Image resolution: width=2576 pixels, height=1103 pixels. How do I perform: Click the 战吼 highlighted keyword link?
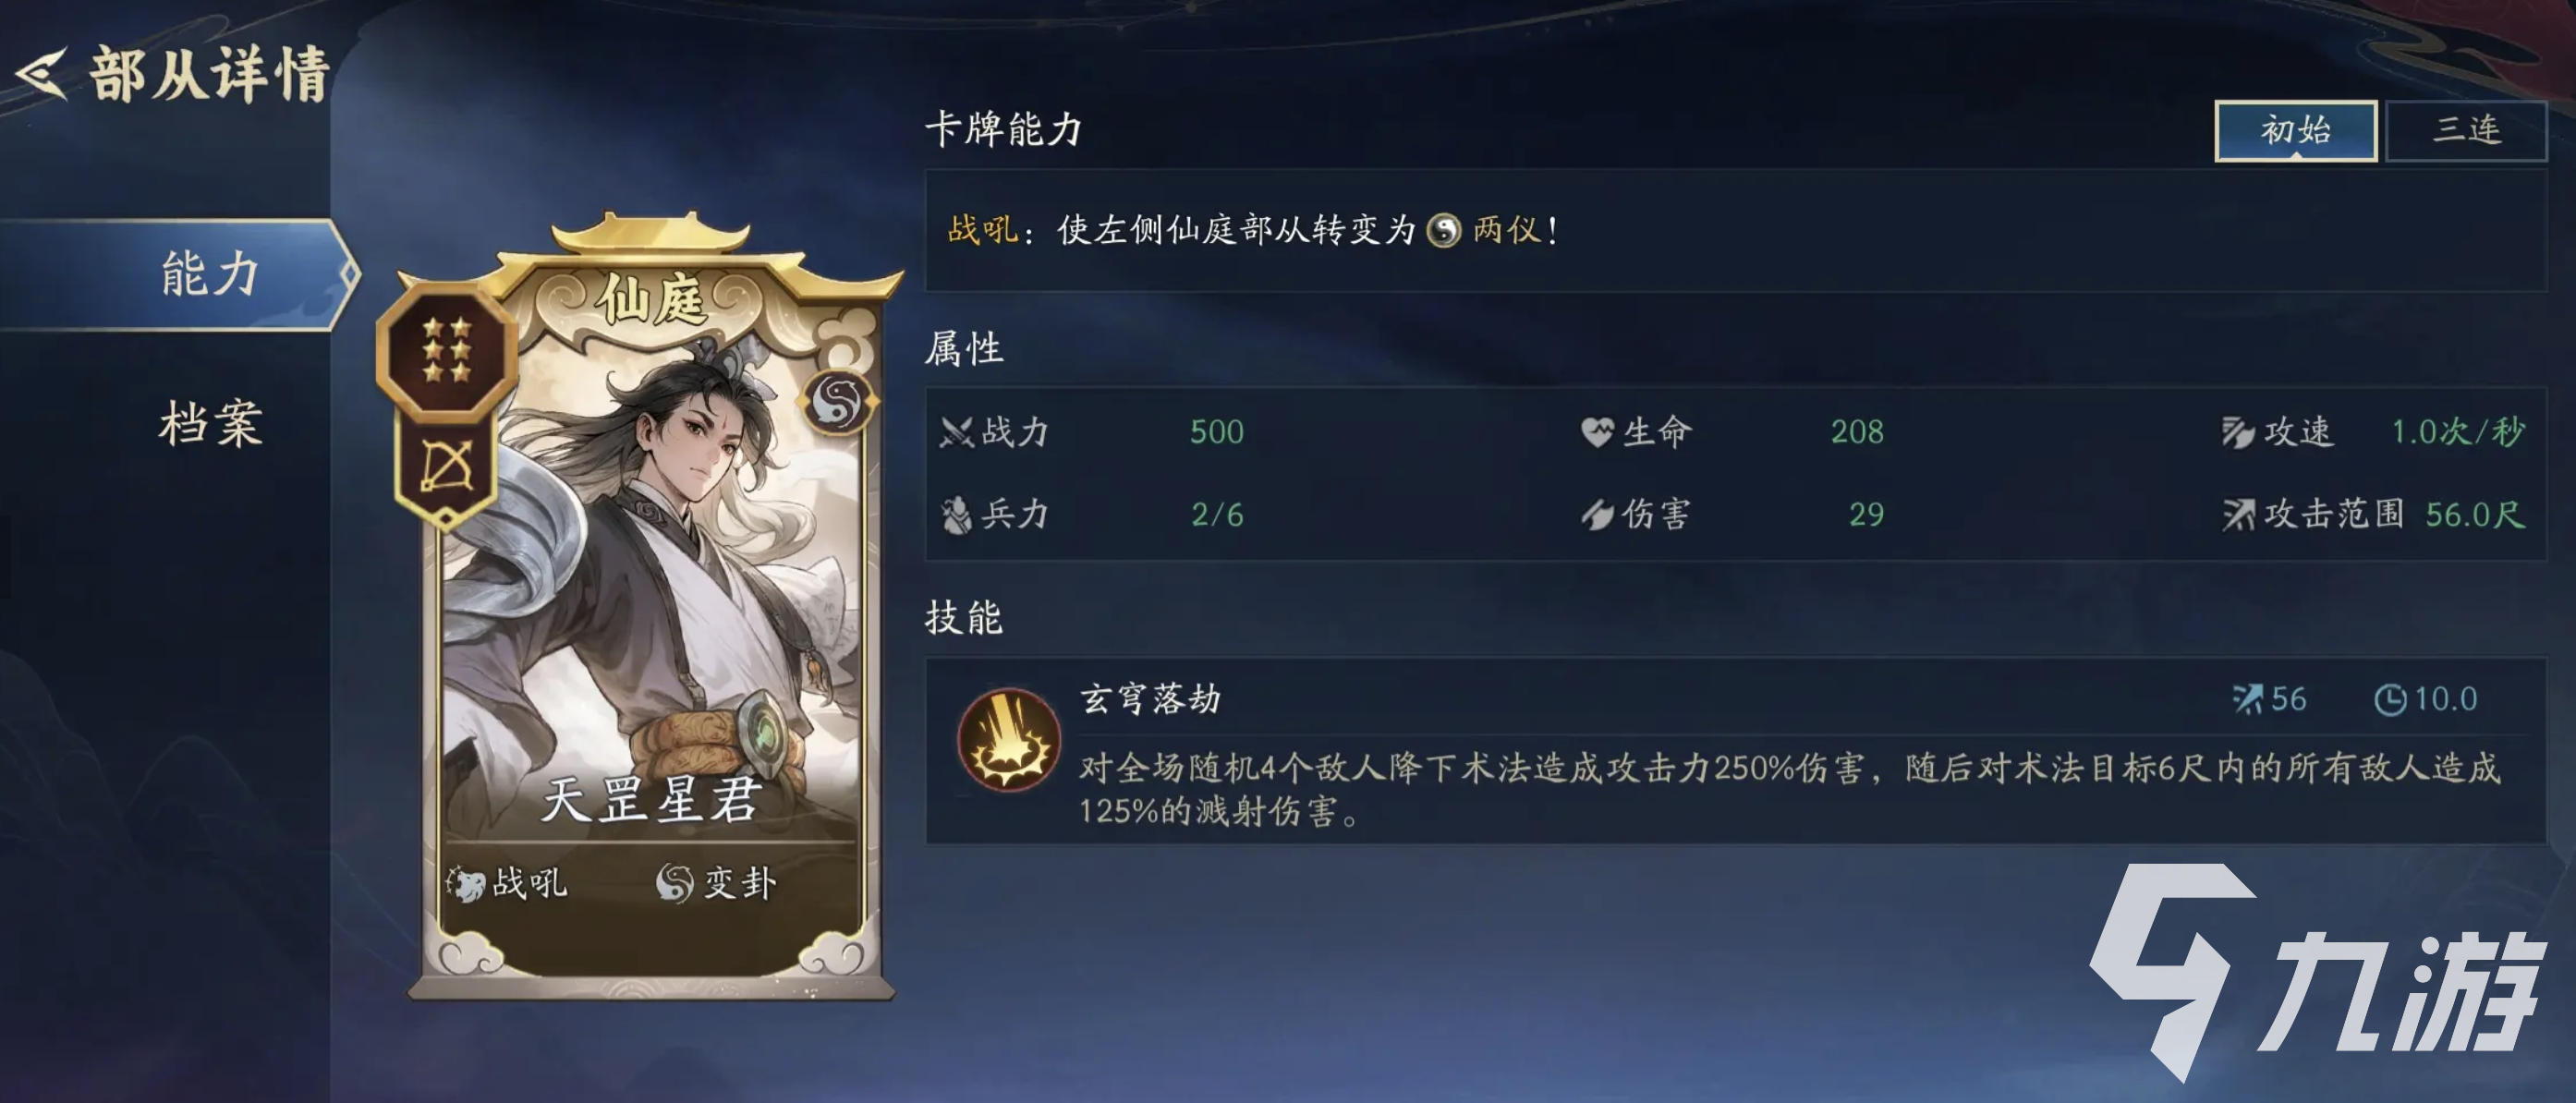pos(982,231)
